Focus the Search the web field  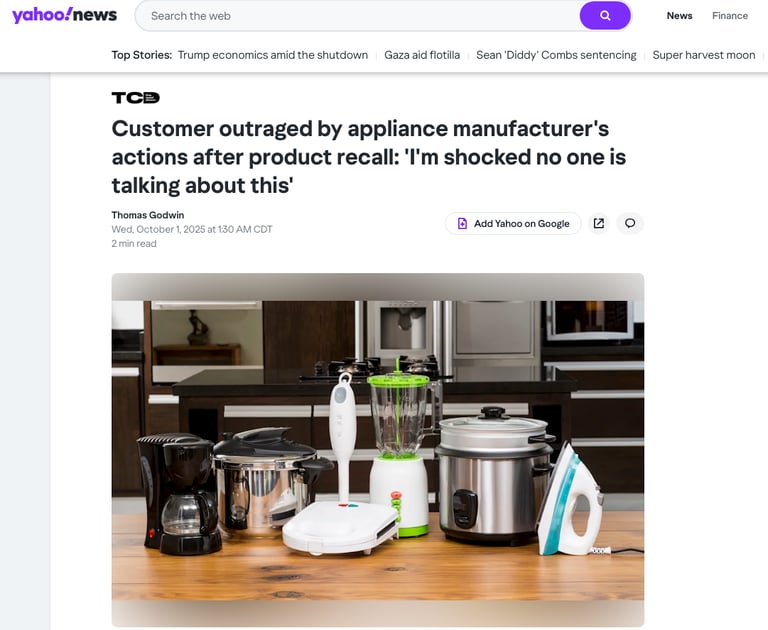[360, 16]
